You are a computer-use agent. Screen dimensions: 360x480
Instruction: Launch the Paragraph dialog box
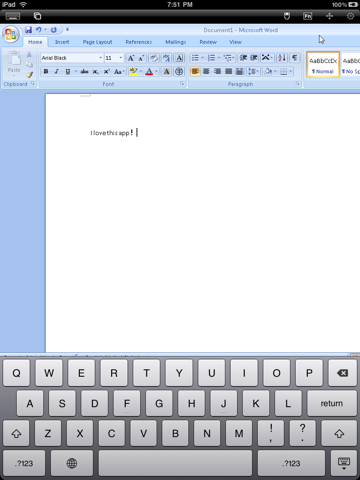coord(298,84)
